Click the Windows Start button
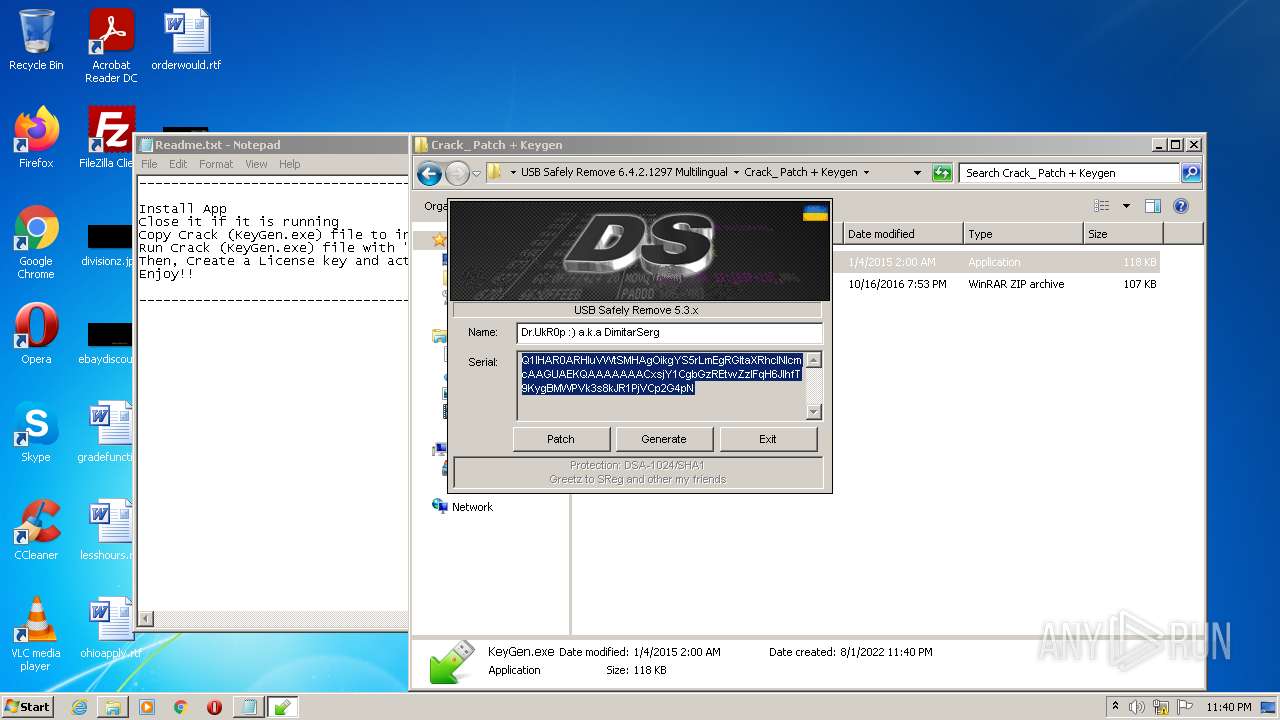 (x=28, y=707)
